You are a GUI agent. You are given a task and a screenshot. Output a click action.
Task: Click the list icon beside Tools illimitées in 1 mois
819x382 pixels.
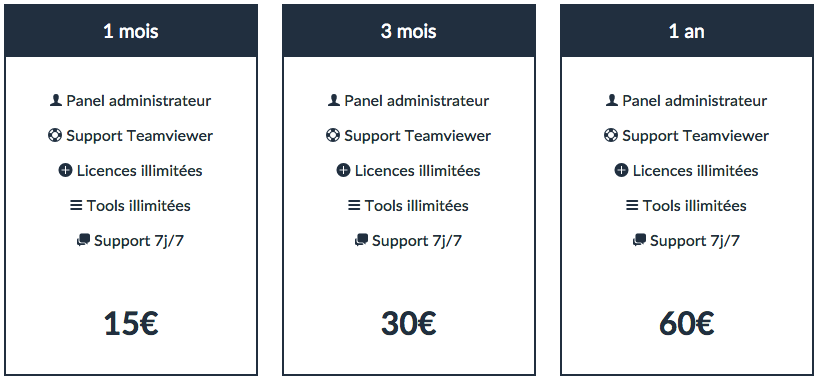(x=76, y=205)
